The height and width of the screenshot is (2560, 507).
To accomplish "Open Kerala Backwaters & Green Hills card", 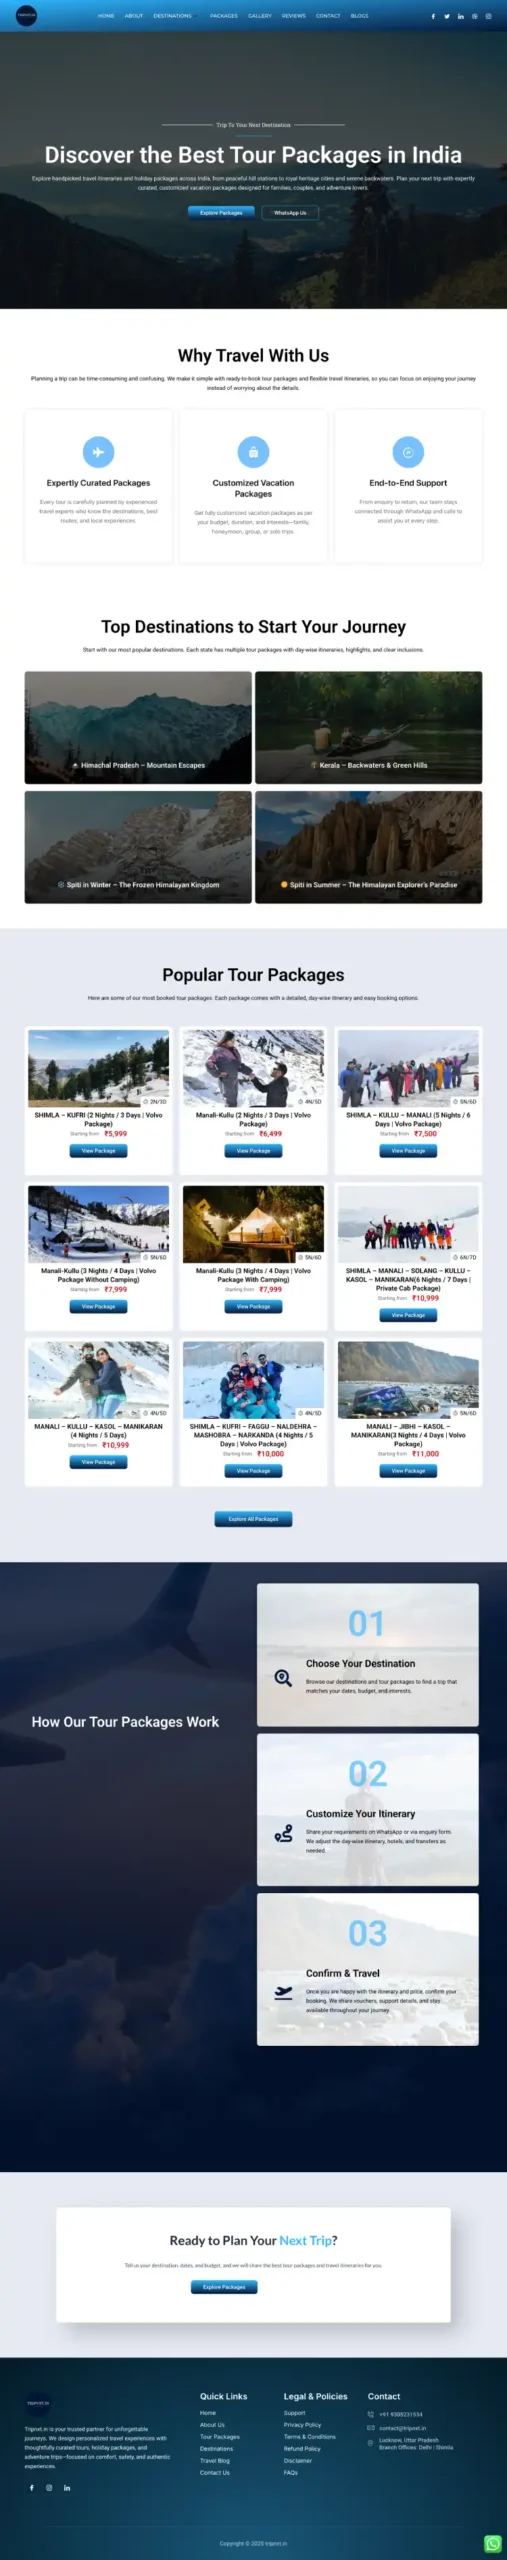I will [368, 727].
